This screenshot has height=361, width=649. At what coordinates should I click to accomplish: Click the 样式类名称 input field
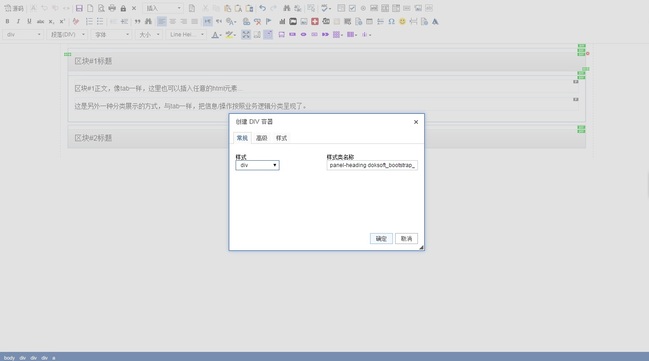372,165
